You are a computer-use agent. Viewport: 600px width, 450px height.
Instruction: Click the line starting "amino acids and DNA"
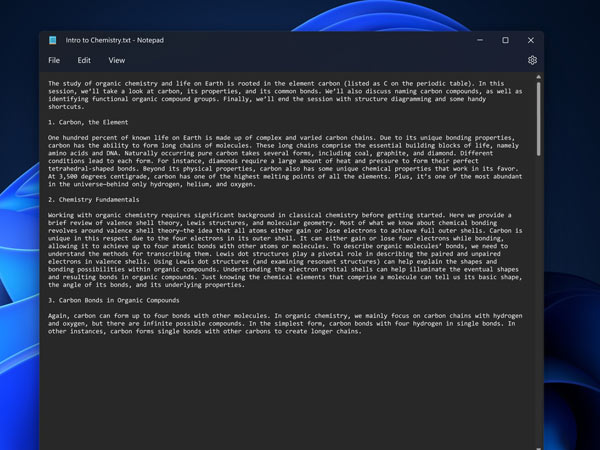(271, 153)
